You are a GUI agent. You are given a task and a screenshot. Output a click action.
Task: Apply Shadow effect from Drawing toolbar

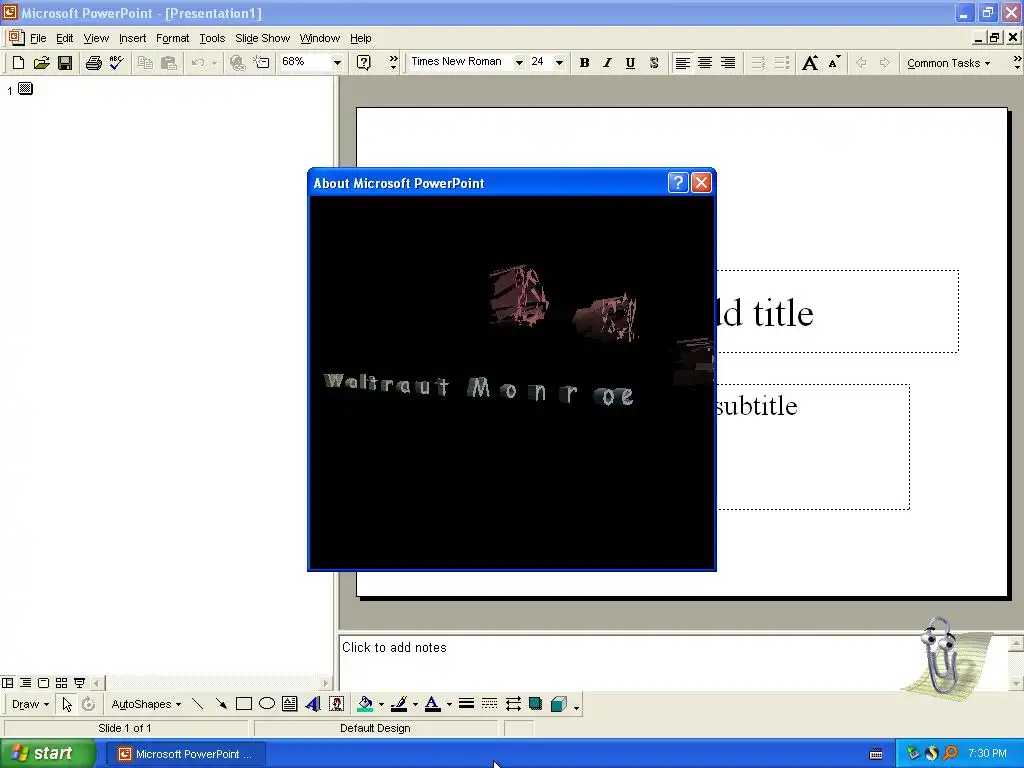[x=536, y=704]
